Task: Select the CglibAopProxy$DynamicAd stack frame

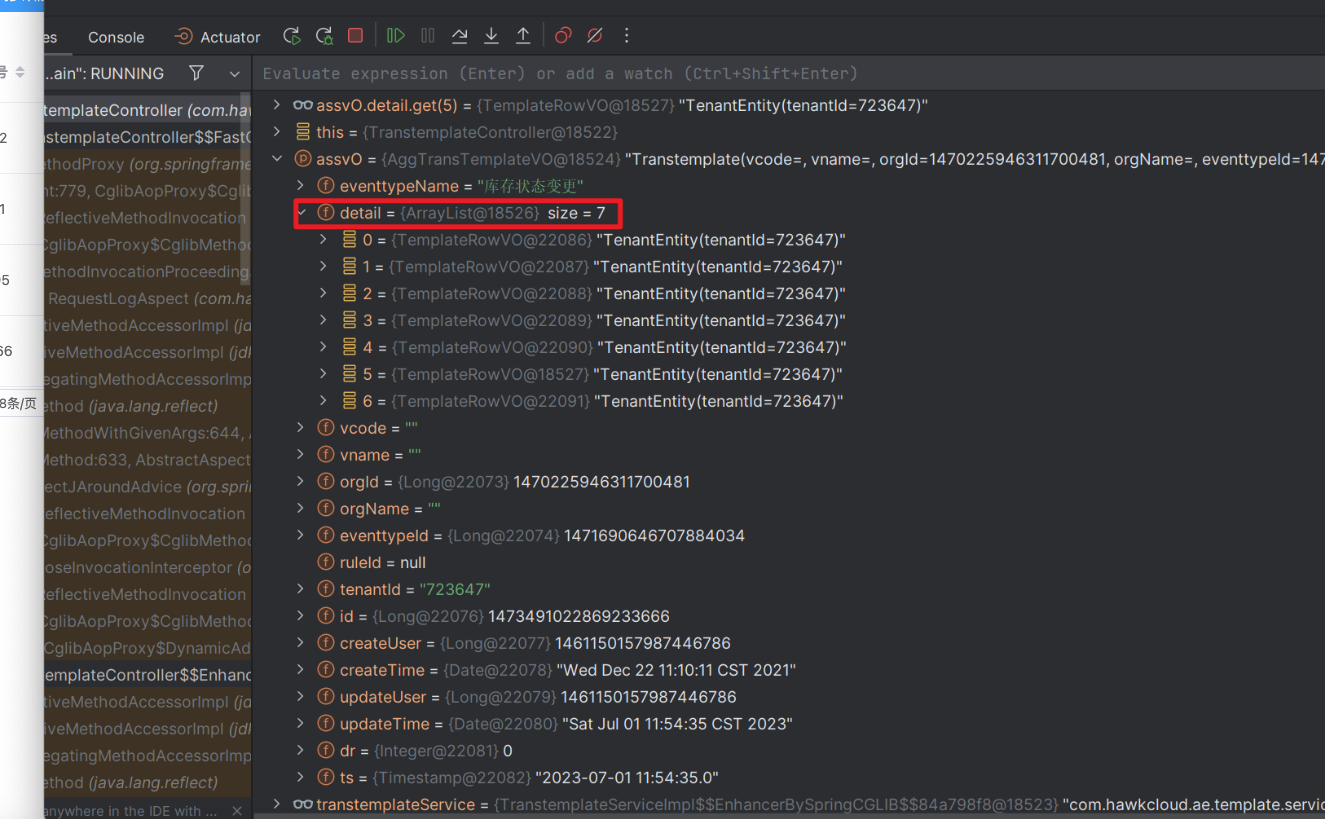Action: coord(148,648)
